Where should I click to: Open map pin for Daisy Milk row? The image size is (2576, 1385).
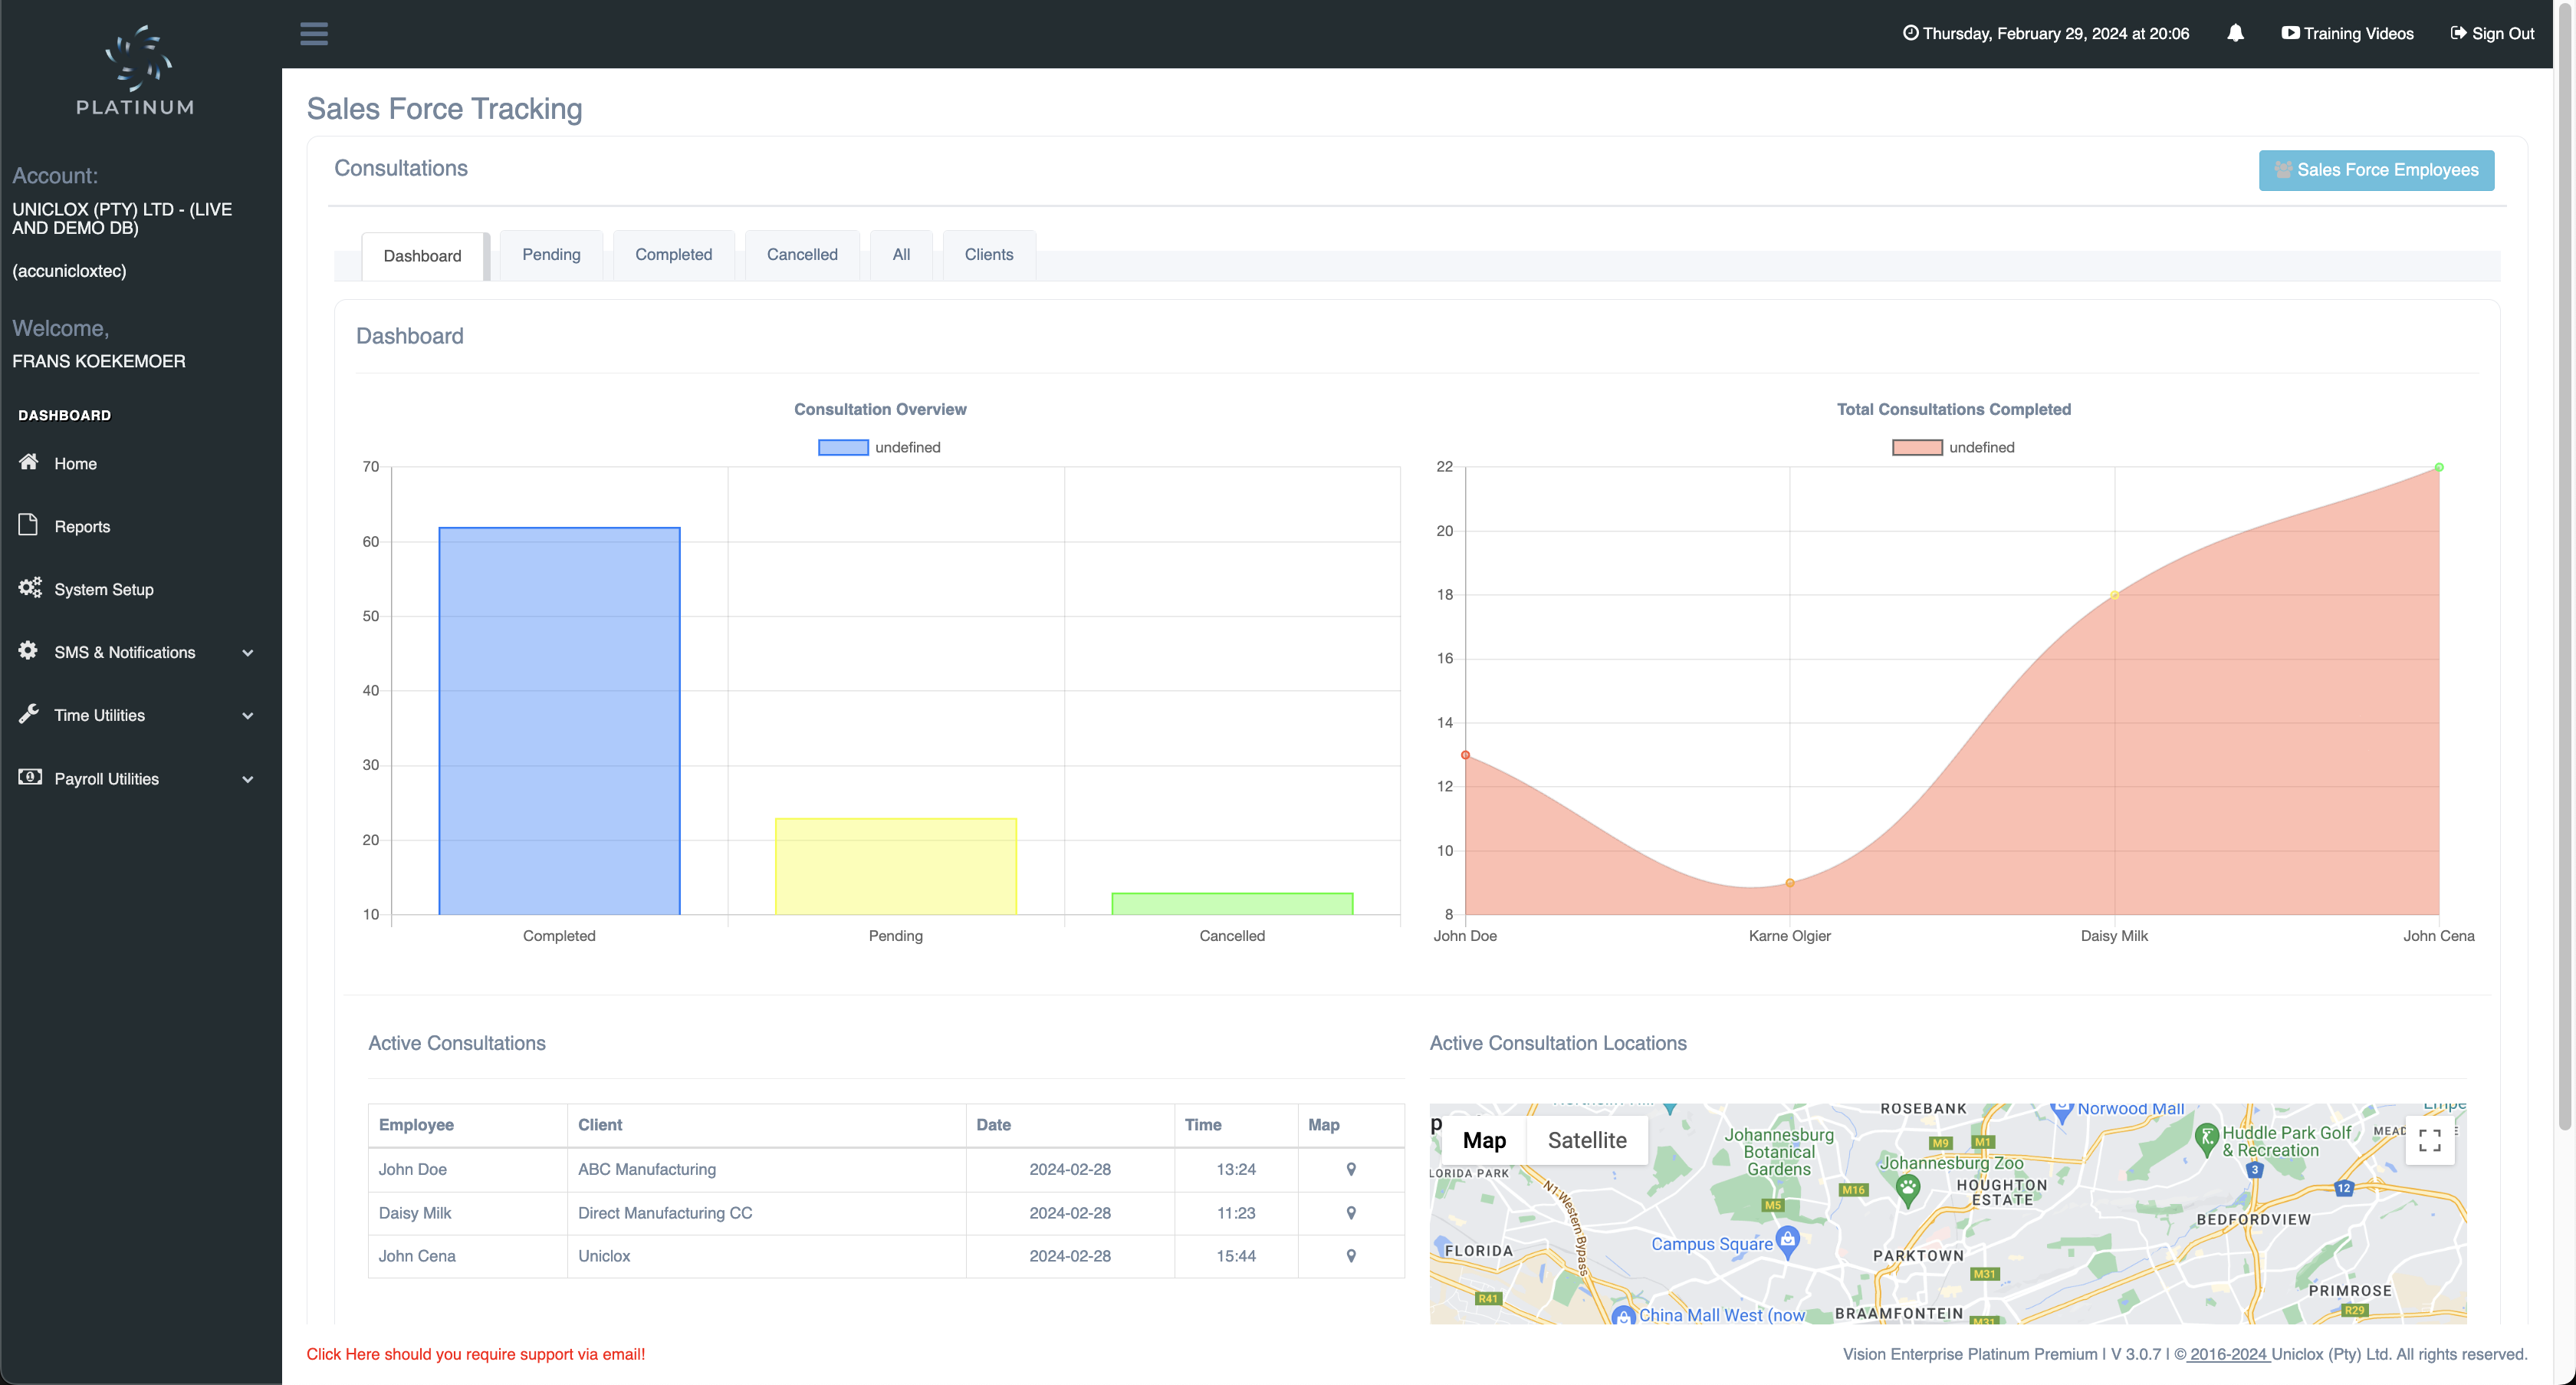1351,1213
